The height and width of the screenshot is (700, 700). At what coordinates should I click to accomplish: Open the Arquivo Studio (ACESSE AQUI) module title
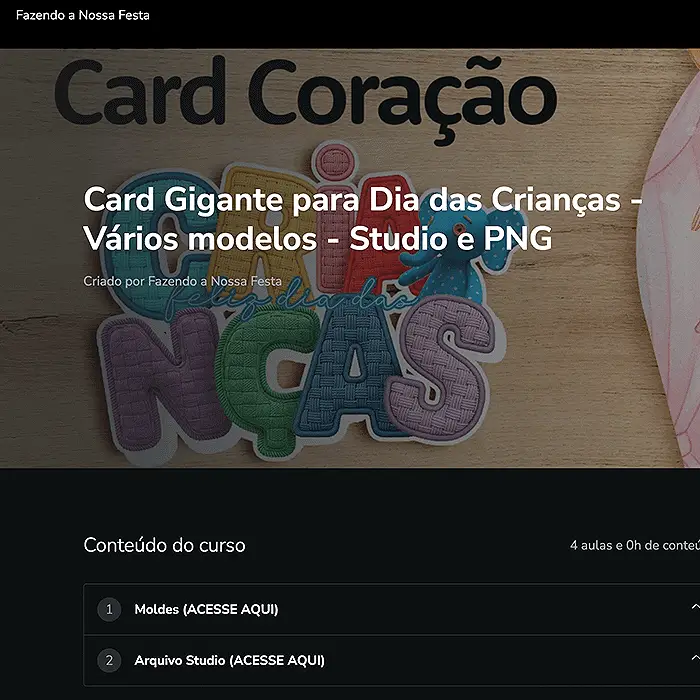(229, 660)
